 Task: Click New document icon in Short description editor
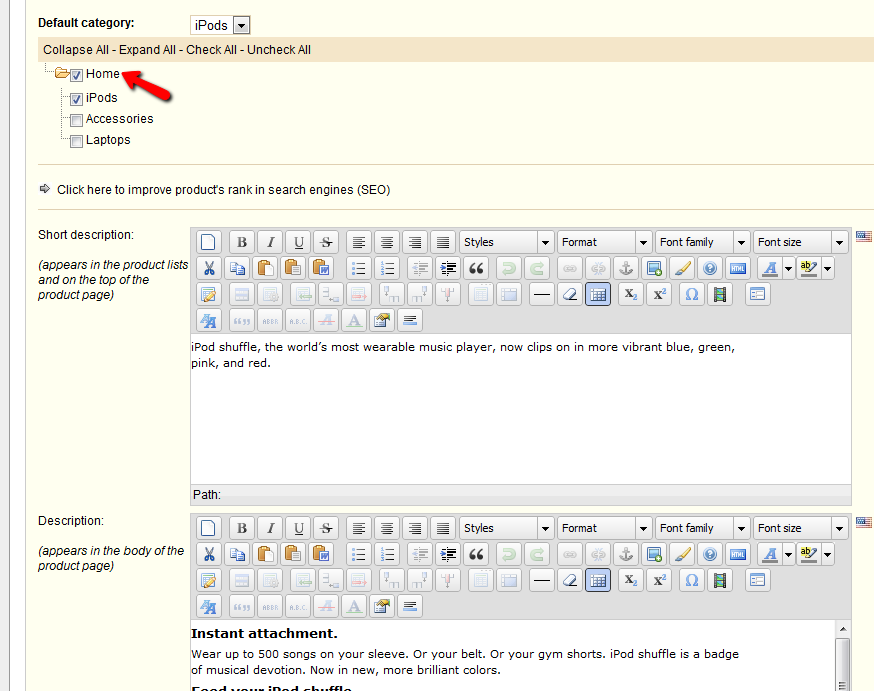pos(208,242)
